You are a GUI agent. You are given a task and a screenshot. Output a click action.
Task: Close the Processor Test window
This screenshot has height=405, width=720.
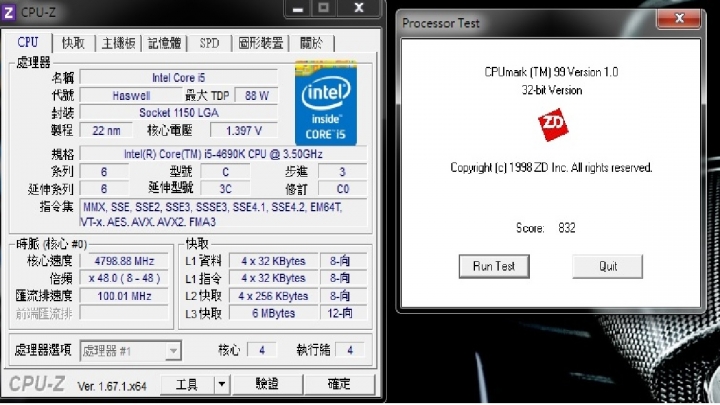(x=679, y=18)
